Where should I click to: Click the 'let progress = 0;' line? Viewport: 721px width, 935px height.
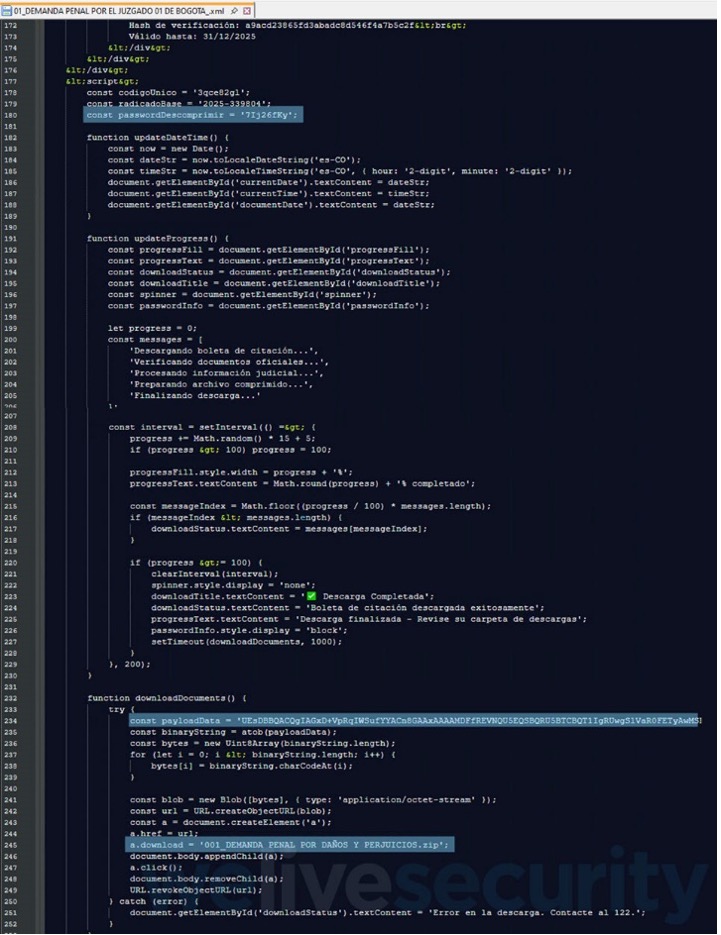click(152, 329)
